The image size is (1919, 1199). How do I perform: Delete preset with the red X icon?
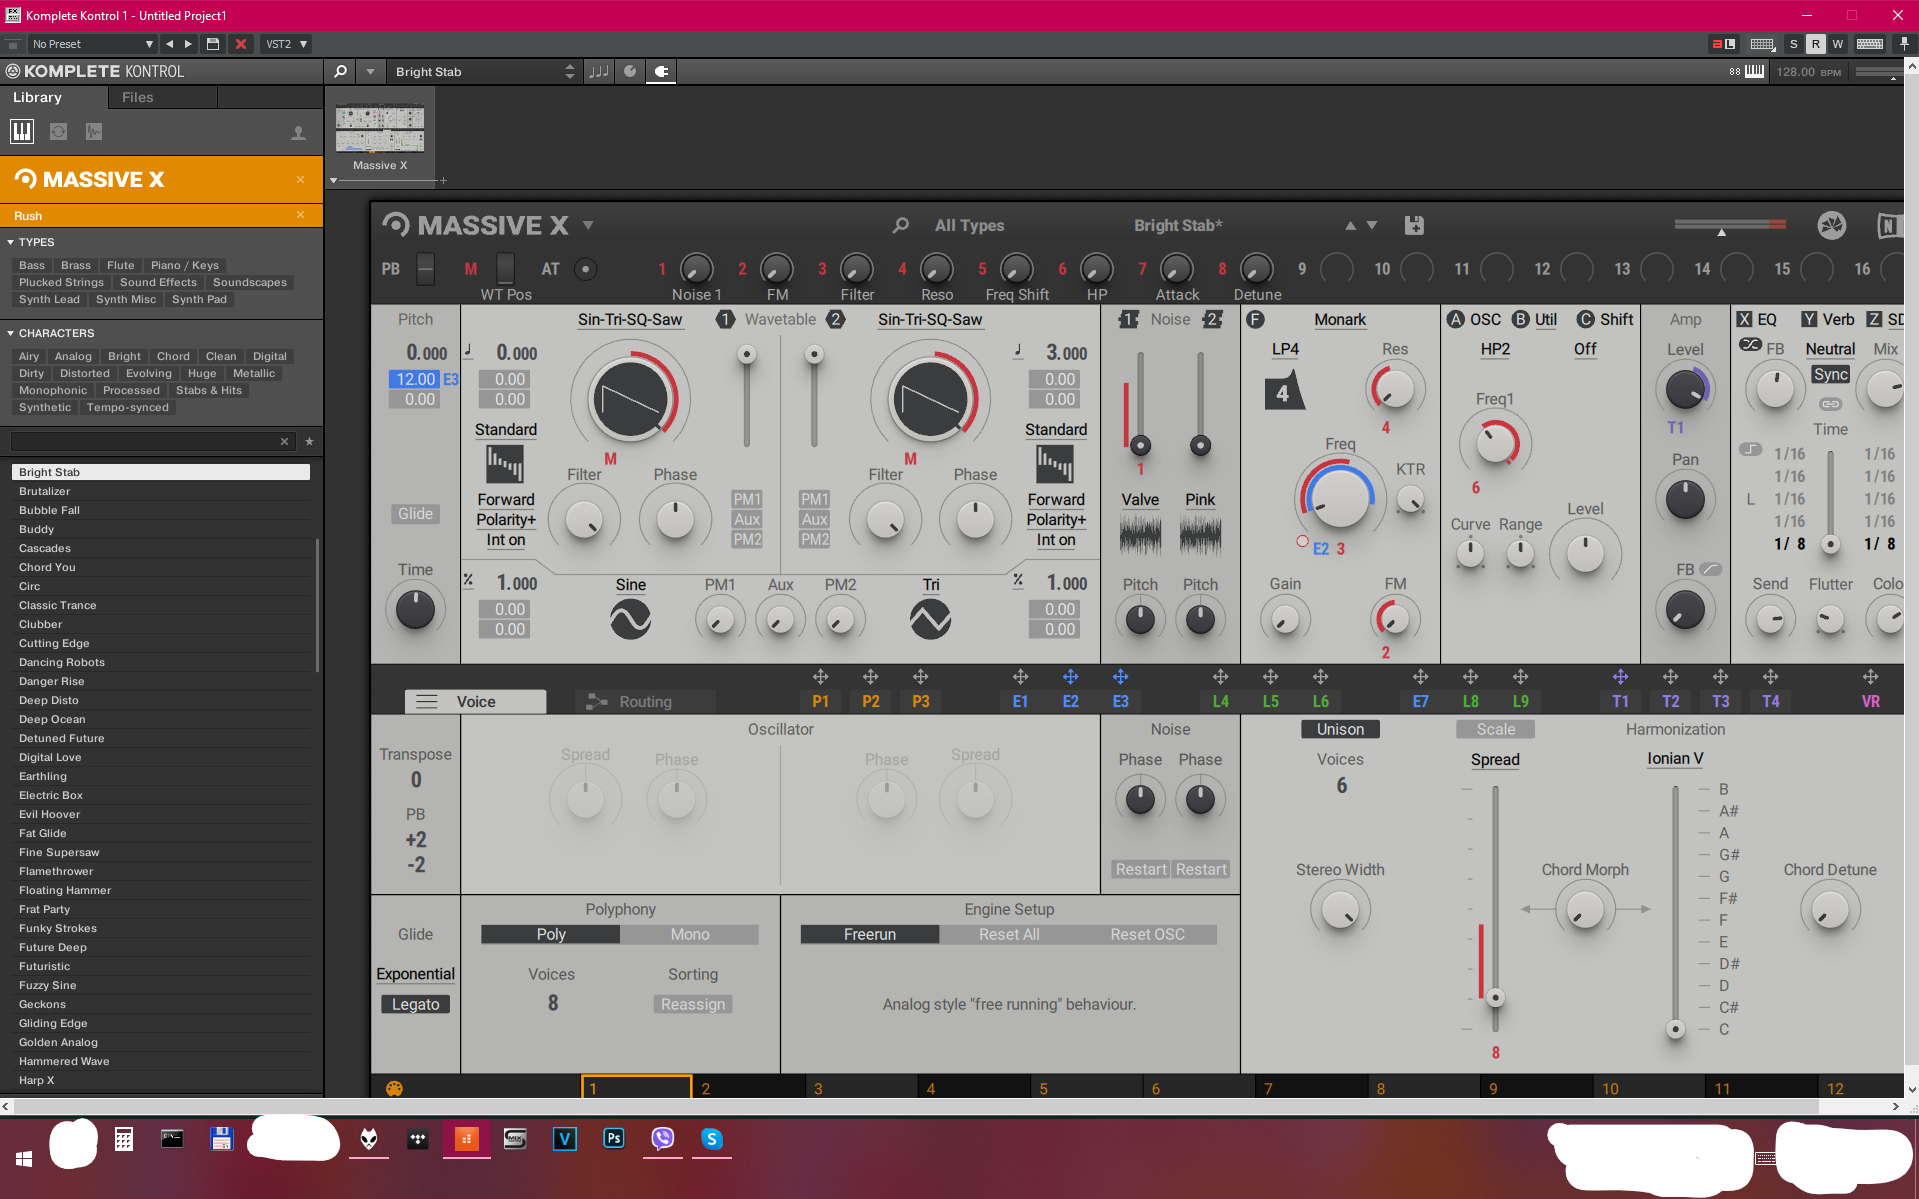click(x=240, y=44)
